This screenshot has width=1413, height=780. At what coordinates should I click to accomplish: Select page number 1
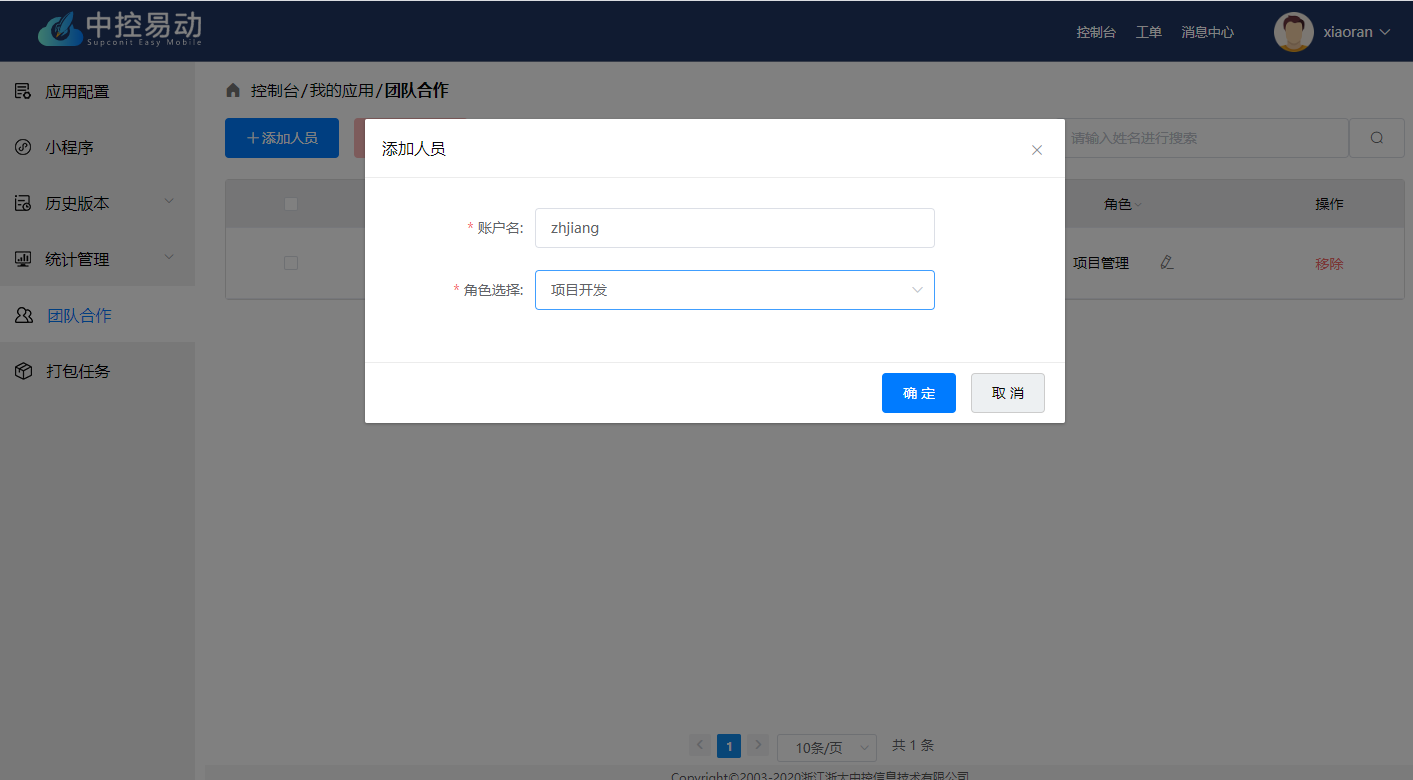coord(729,746)
